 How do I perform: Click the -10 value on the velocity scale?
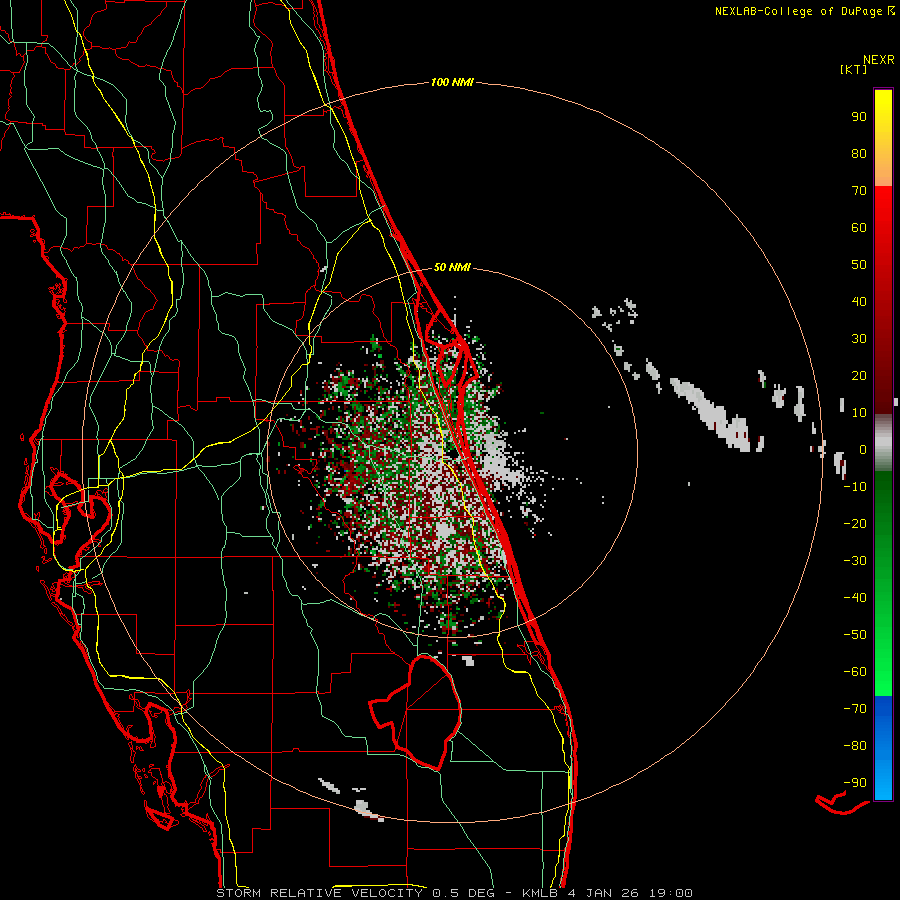click(855, 487)
